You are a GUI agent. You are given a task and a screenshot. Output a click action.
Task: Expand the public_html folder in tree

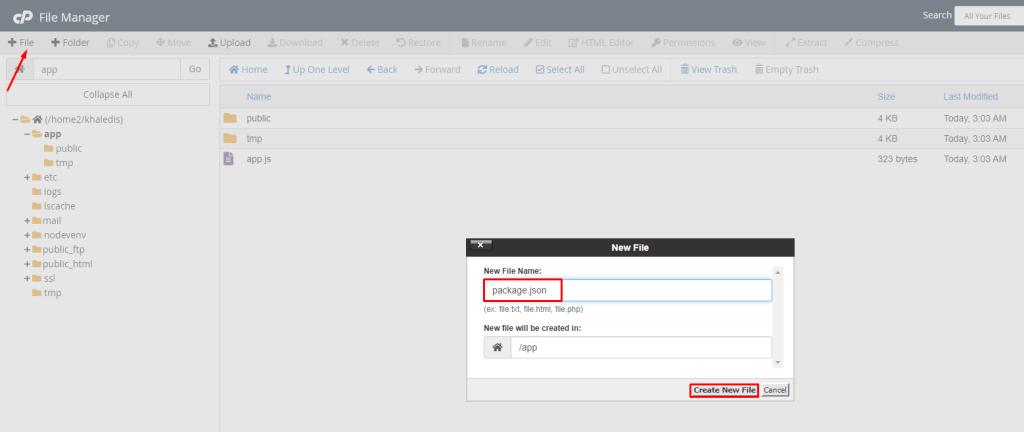pos(27,264)
